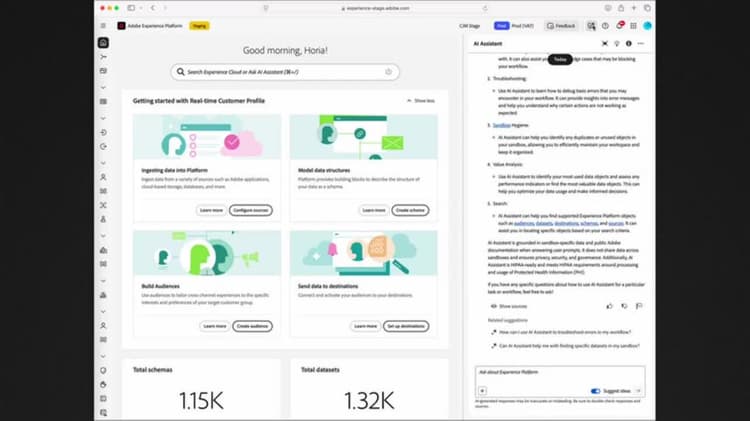Show Safari tab overview icon
750x421 pixels.
tap(647, 8)
